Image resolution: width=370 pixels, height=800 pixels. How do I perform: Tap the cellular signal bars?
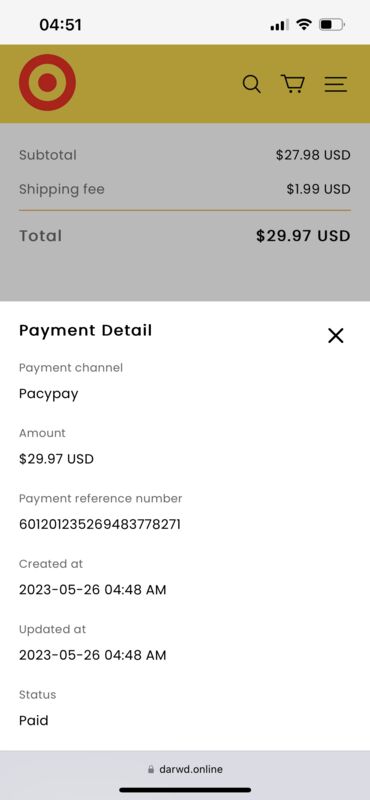point(279,24)
